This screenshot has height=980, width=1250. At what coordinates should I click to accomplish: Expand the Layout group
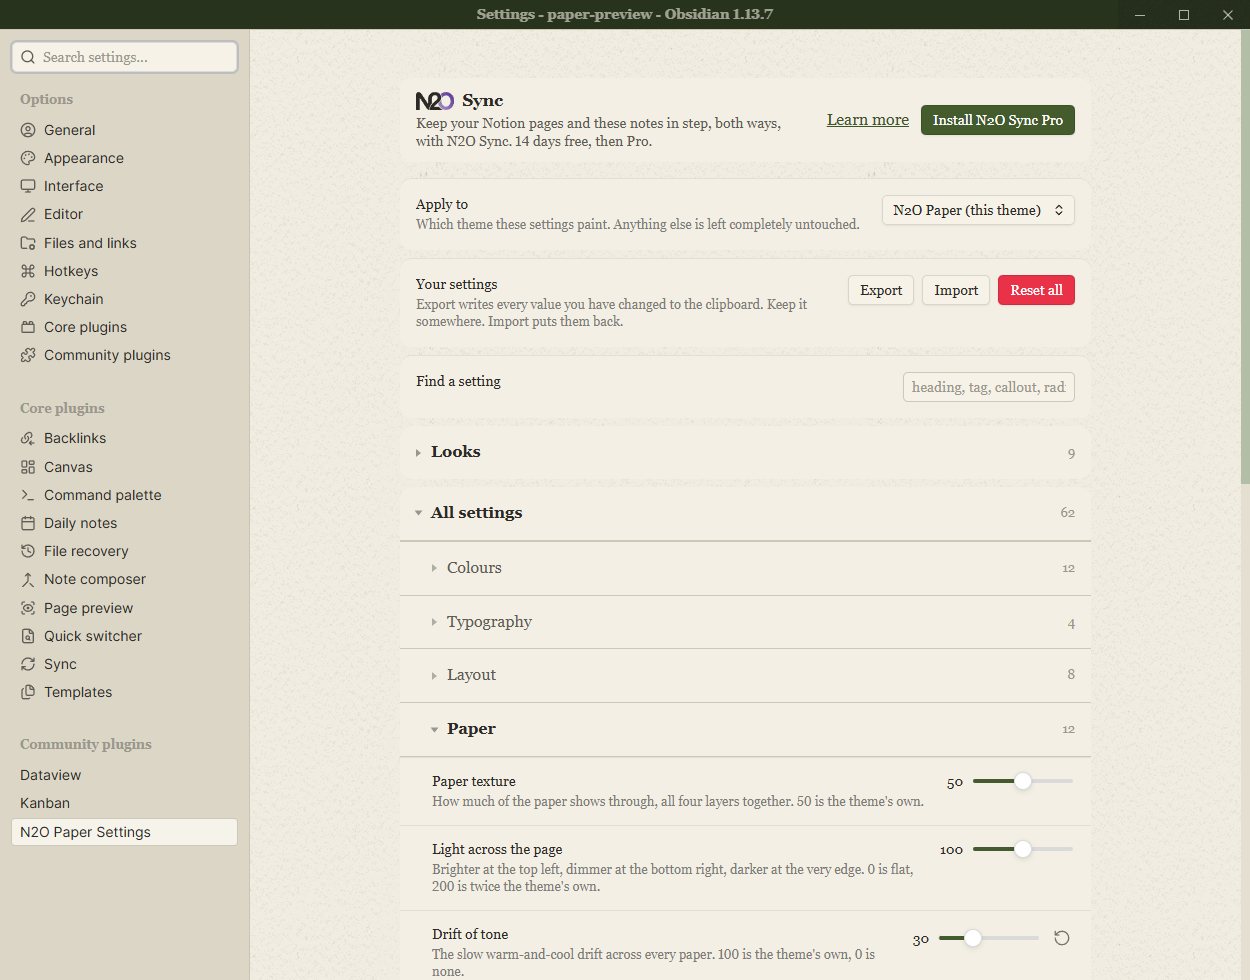(745, 675)
